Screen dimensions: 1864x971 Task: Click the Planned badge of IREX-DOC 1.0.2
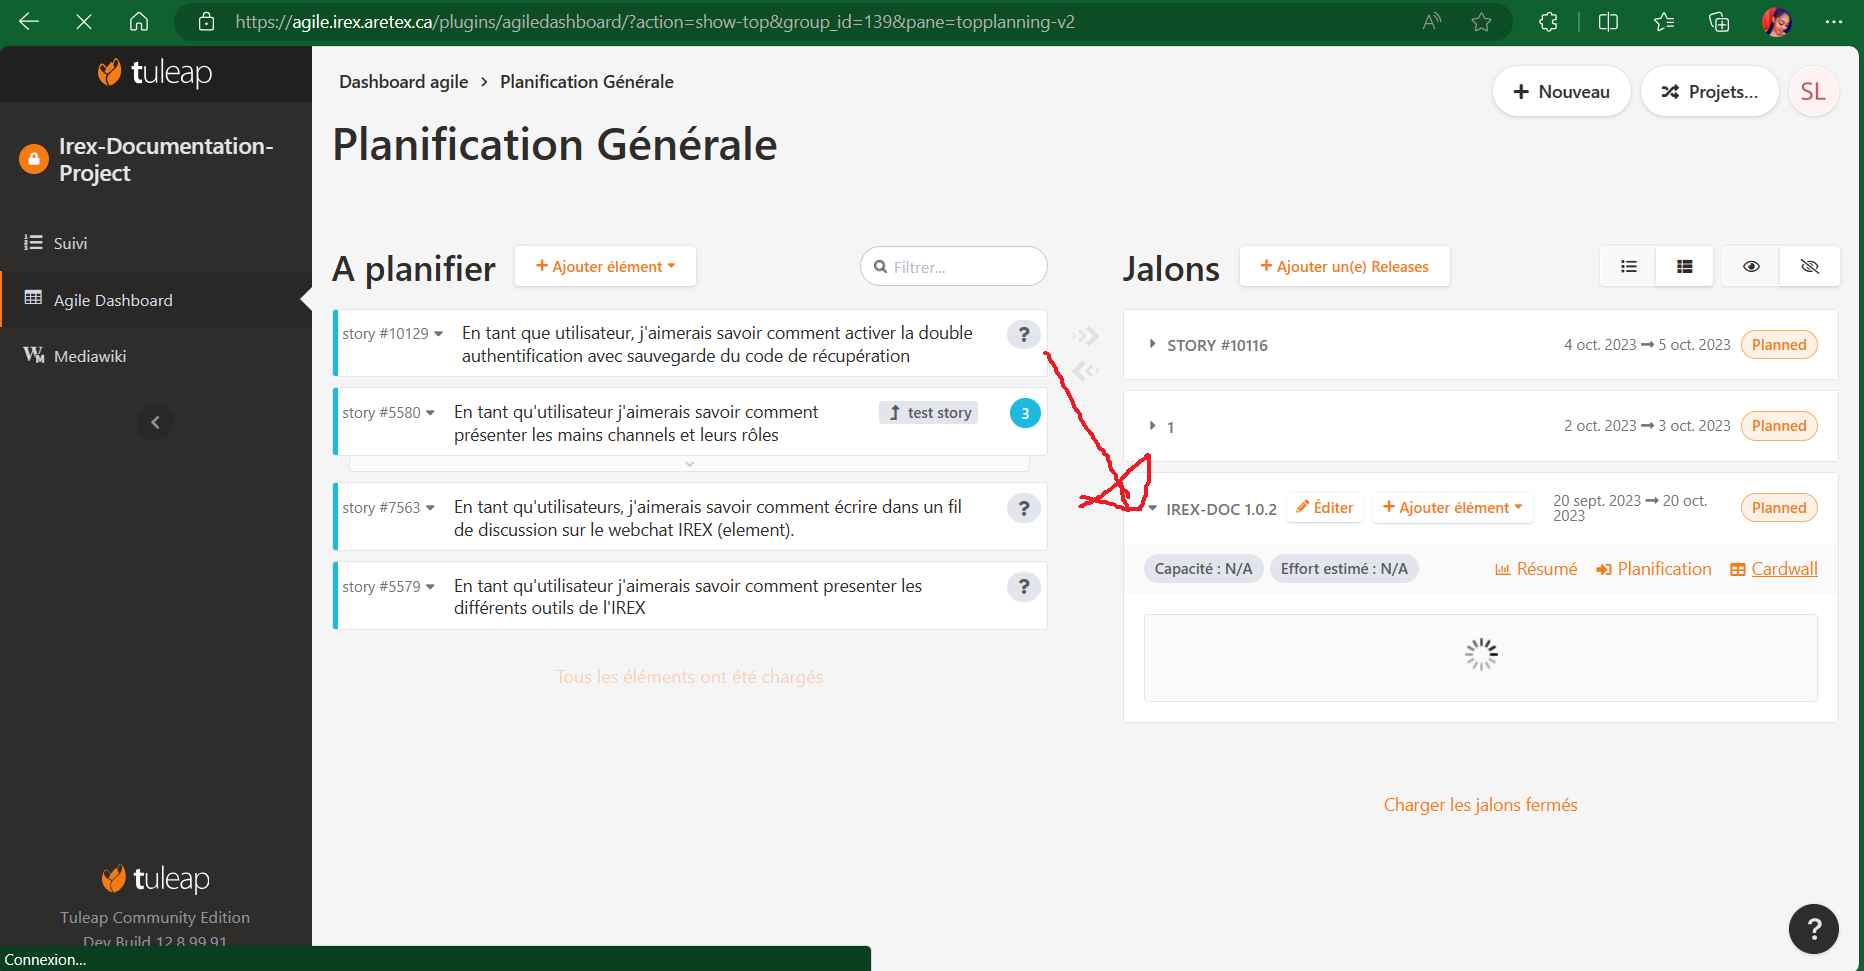tap(1779, 508)
